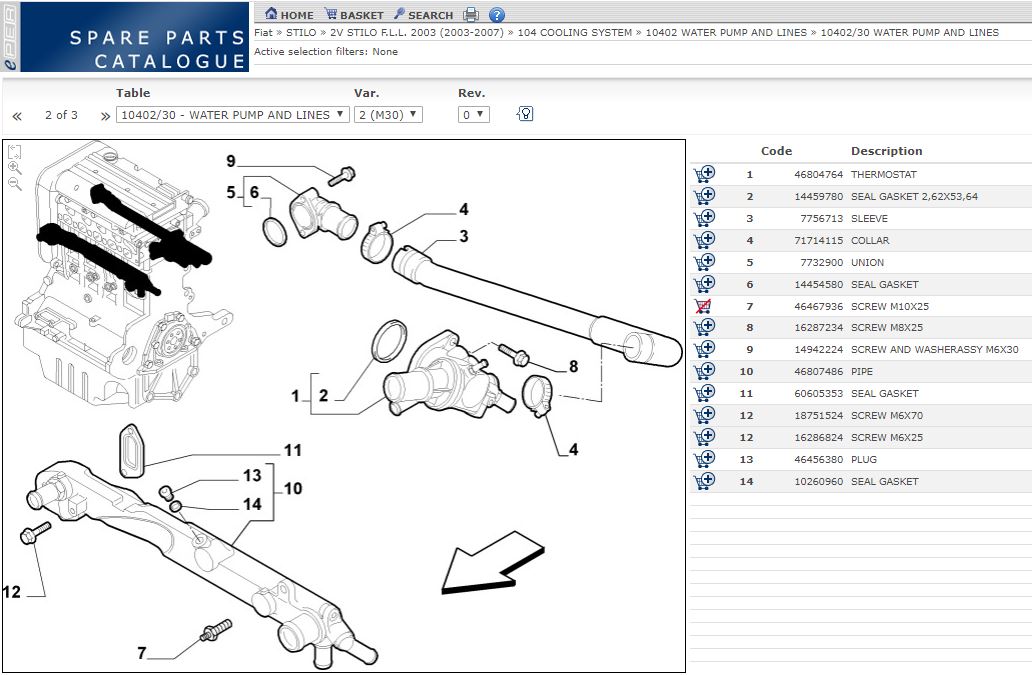Click part number 11 label in diagram

pyautogui.click(x=293, y=450)
